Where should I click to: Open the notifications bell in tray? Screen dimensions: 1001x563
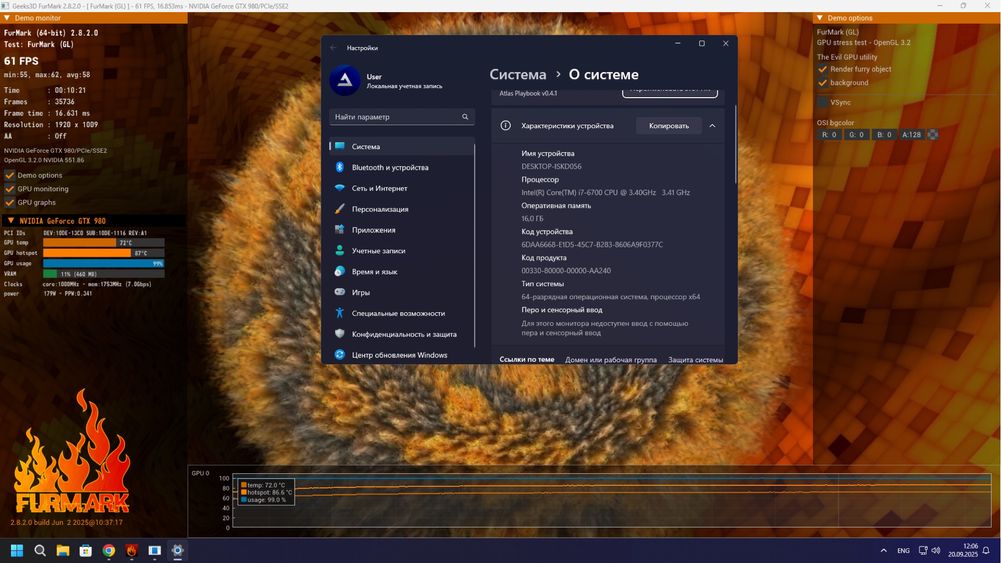click(986, 550)
